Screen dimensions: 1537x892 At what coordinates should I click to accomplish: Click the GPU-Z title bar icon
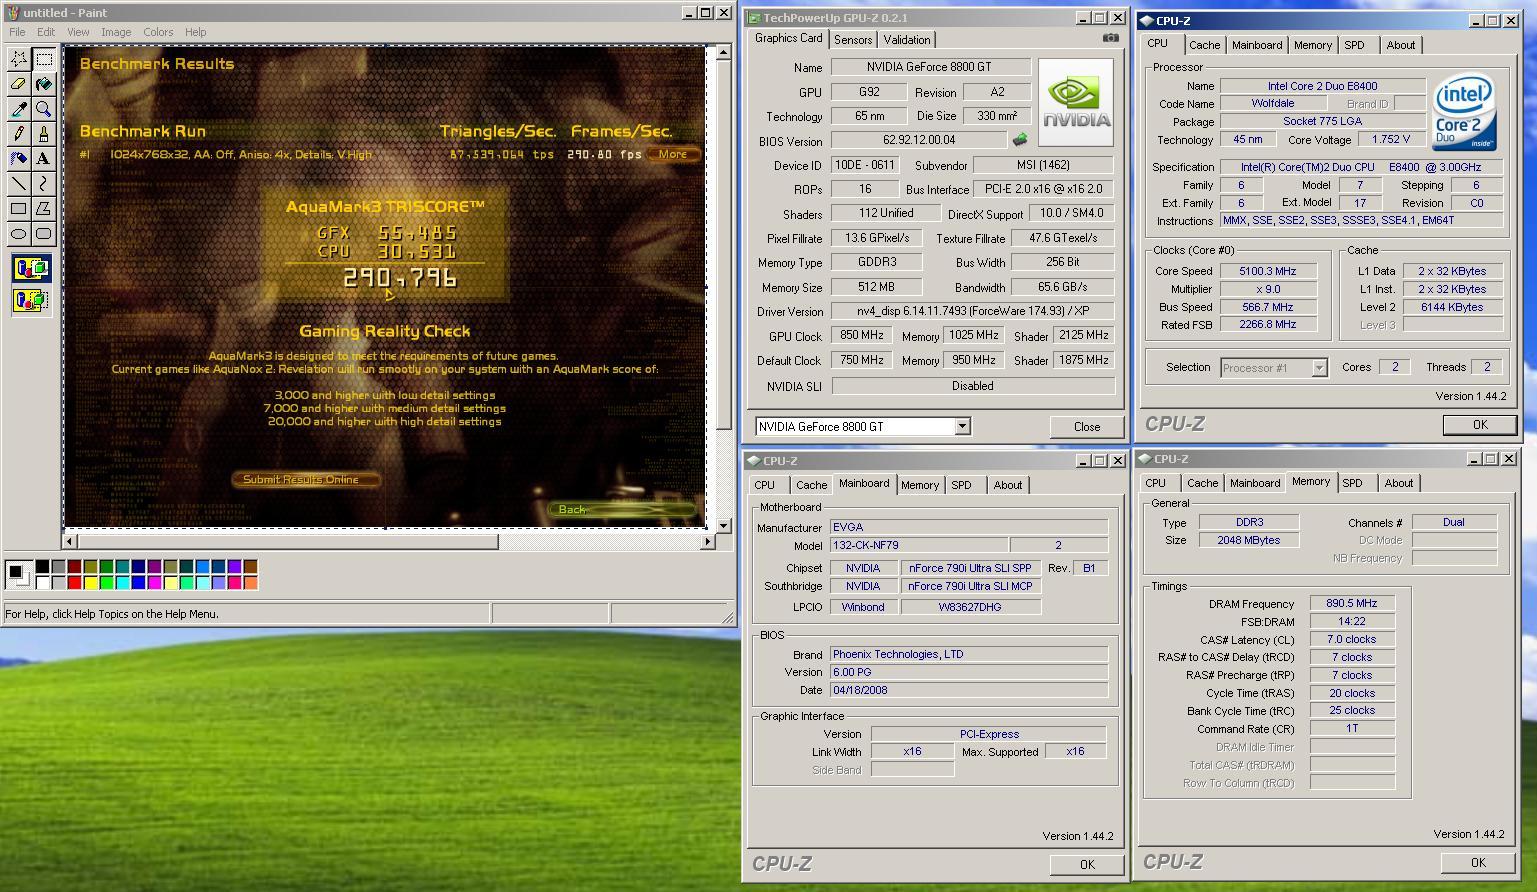click(754, 18)
